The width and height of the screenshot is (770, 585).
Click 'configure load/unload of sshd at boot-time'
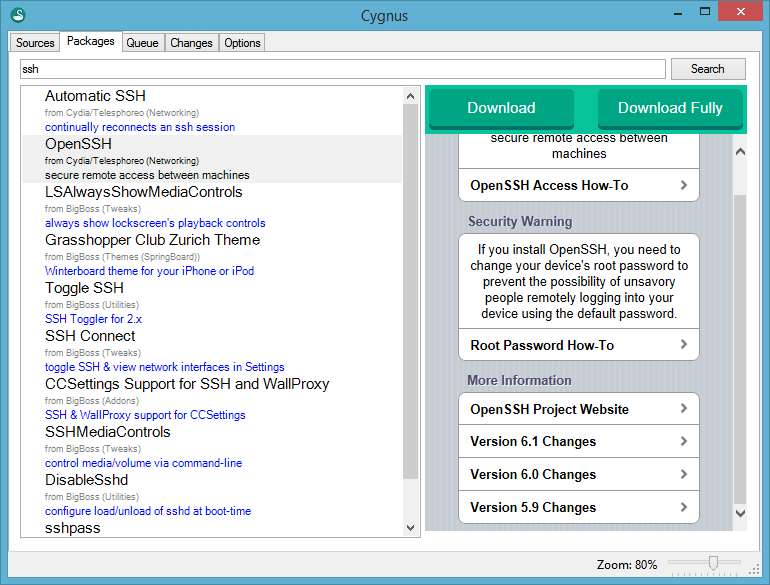[x=148, y=511]
